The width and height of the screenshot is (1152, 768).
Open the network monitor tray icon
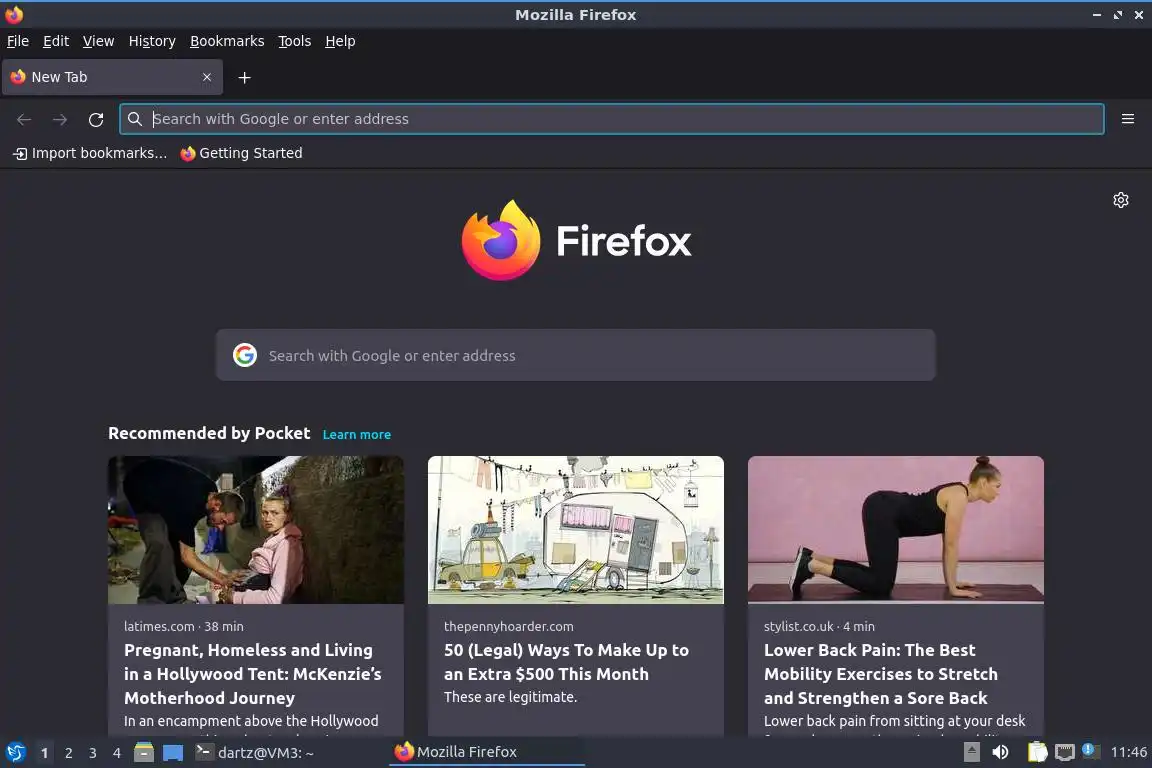coord(1065,753)
